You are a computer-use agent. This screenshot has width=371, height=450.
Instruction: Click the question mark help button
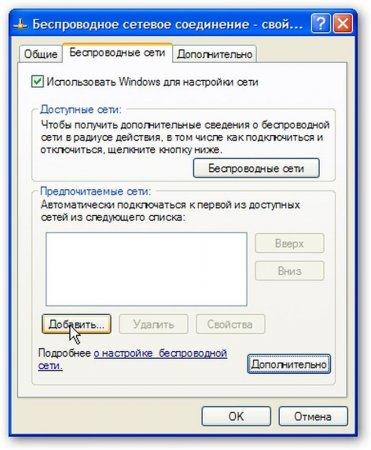click(x=321, y=24)
